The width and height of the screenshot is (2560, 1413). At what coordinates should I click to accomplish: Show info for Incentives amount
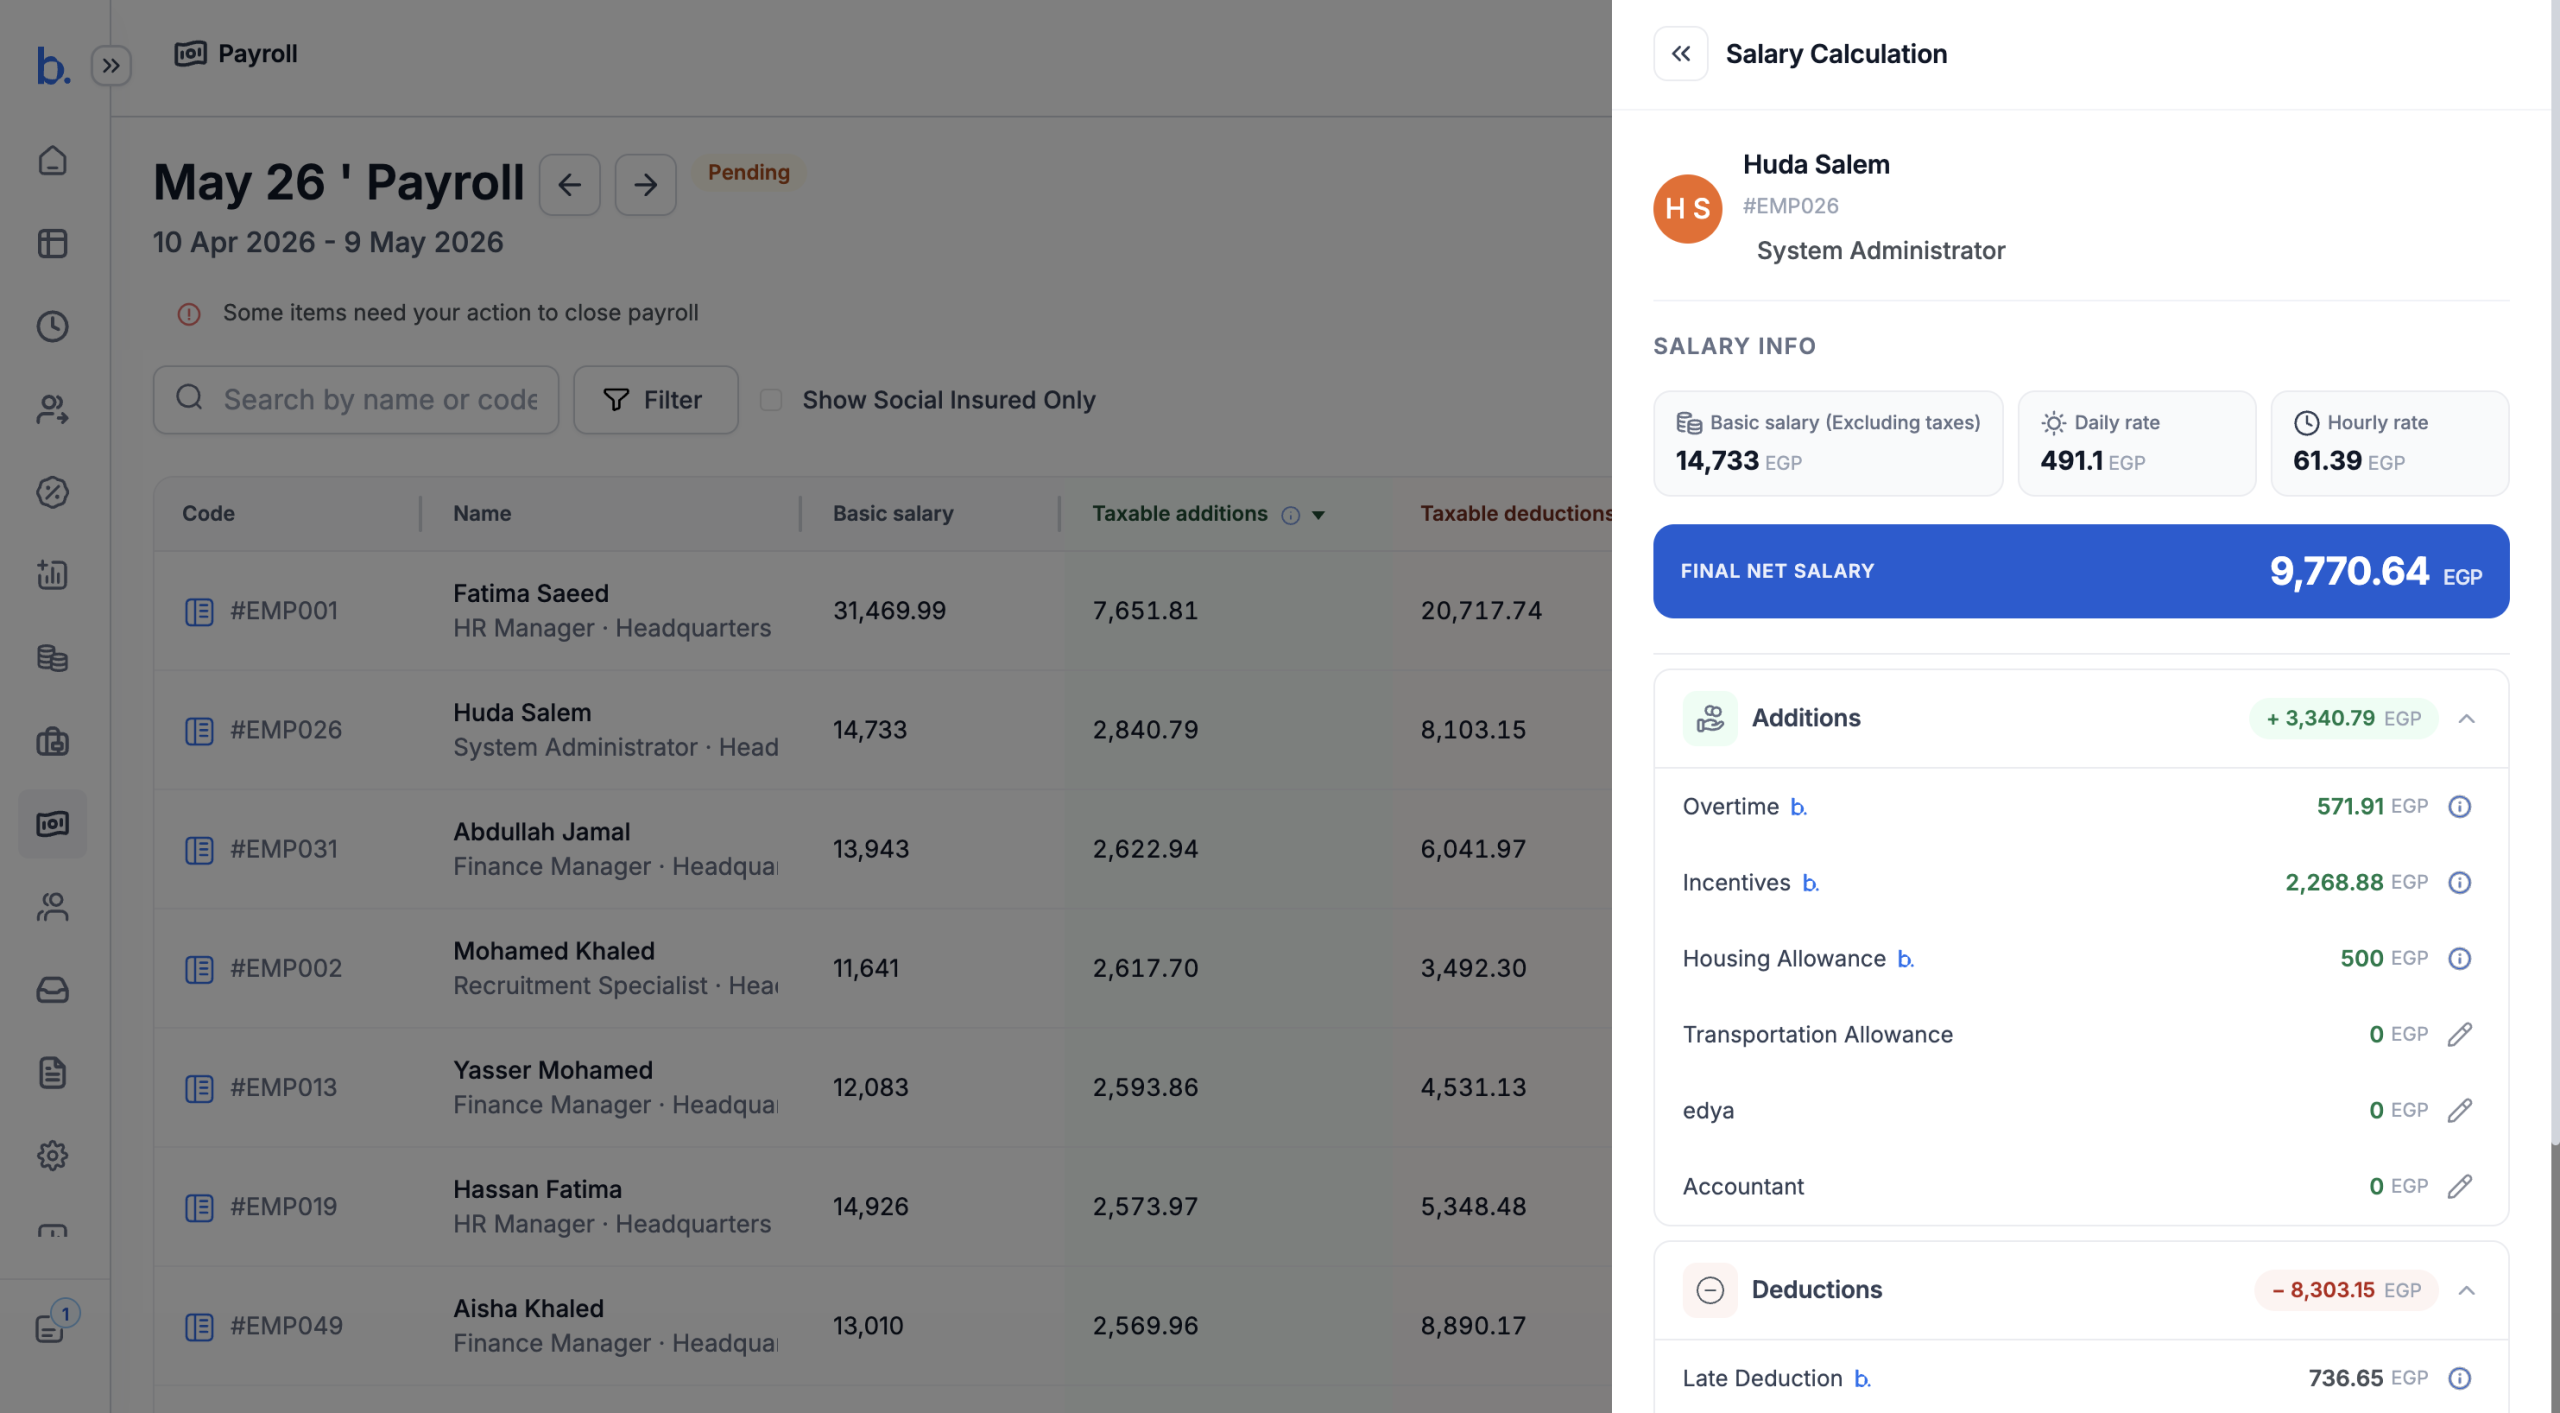(2460, 882)
